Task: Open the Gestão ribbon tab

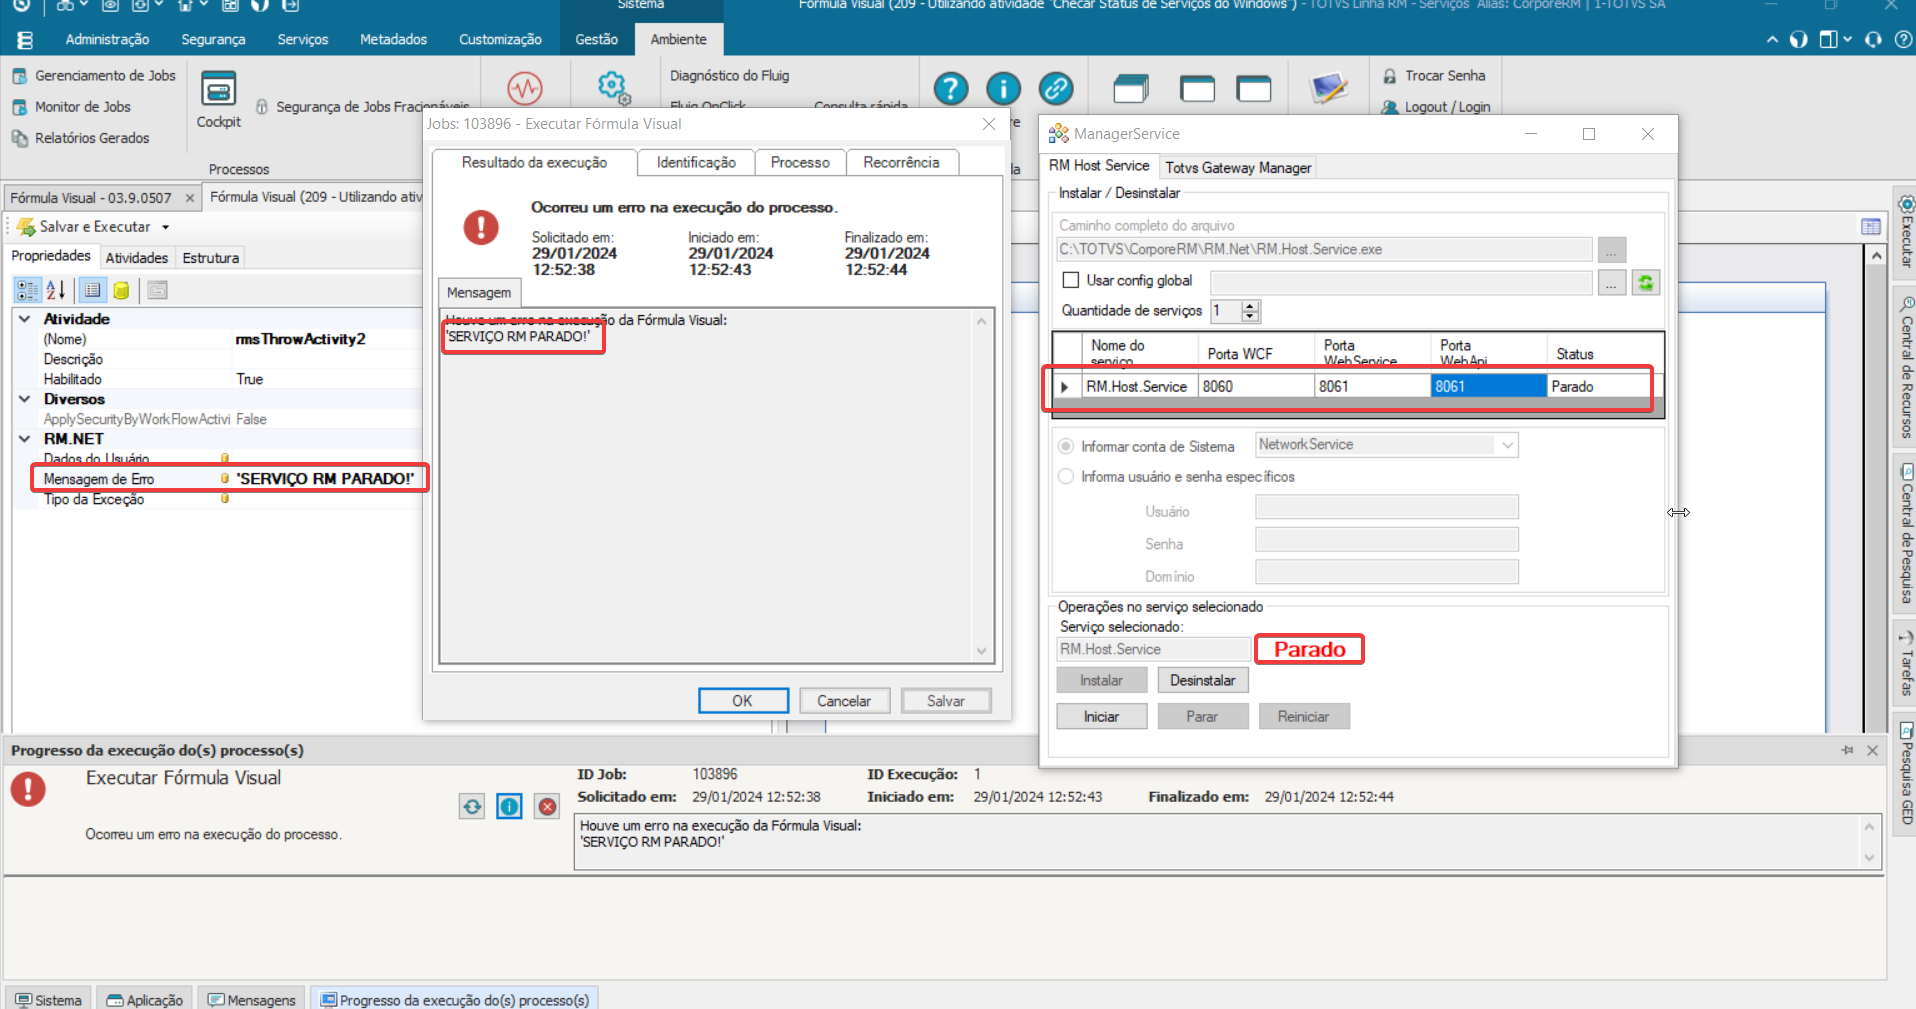Action: 596,39
